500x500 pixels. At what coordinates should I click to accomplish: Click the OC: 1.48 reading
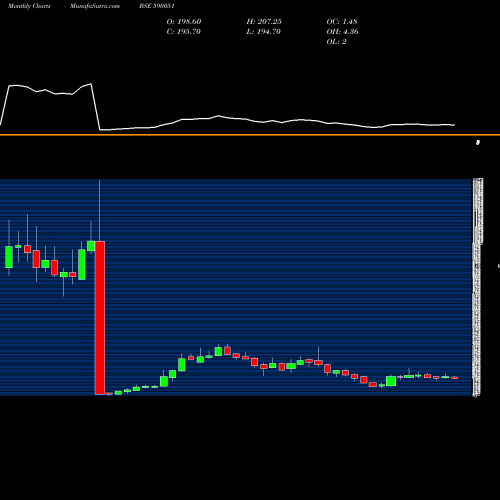[342, 22]
